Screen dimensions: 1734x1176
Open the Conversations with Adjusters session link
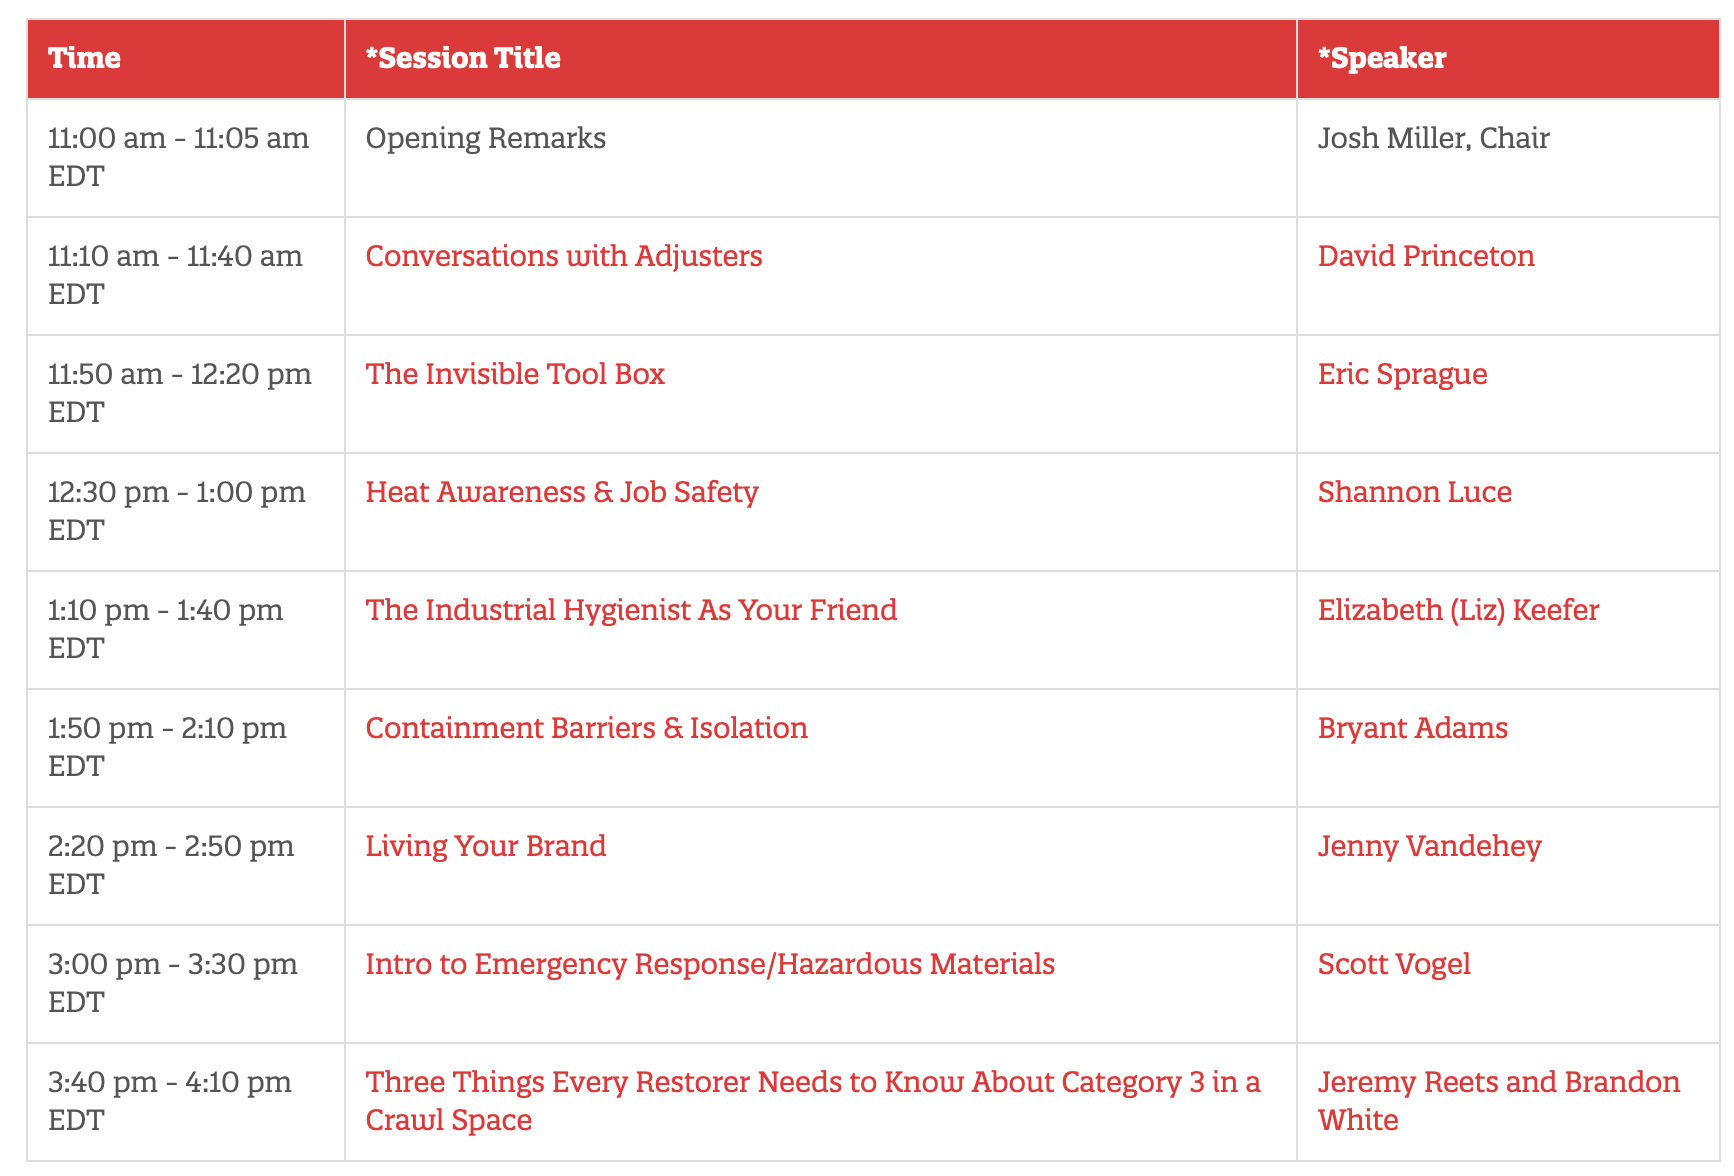pyautogui.click(x=564, y=256)
